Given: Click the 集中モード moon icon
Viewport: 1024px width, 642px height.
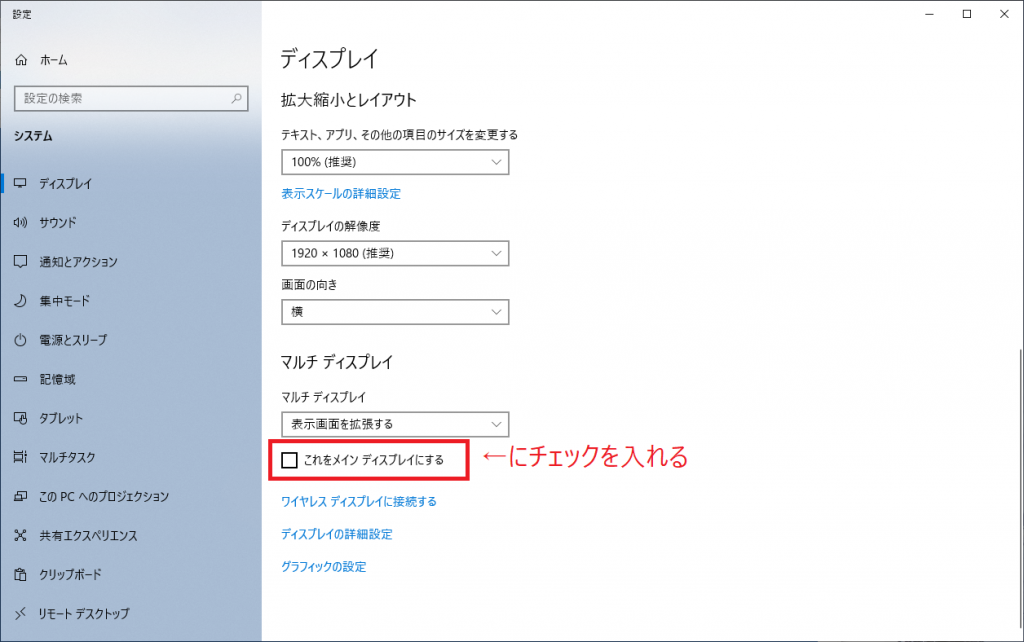Looking at the screenshot, I should tap(21, 301).
